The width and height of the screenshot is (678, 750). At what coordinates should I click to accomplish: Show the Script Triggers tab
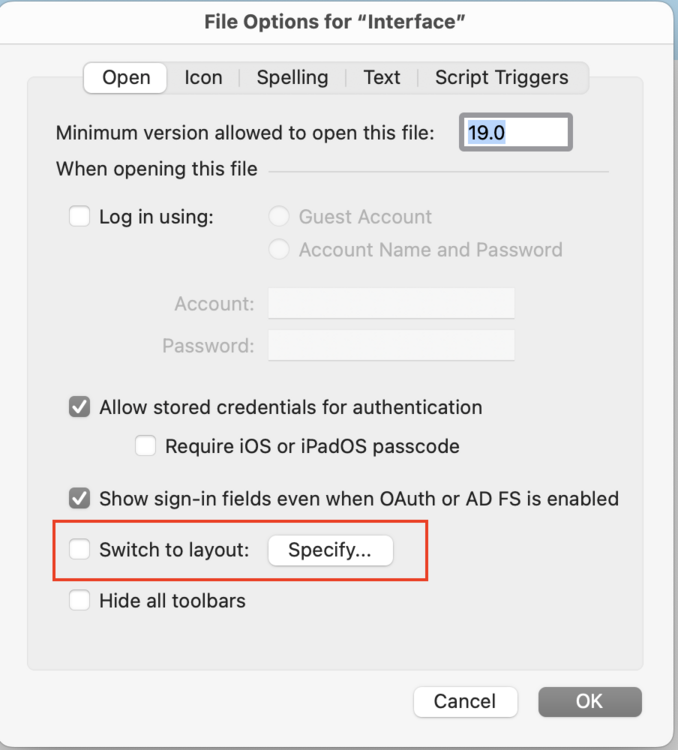[501, 78]
